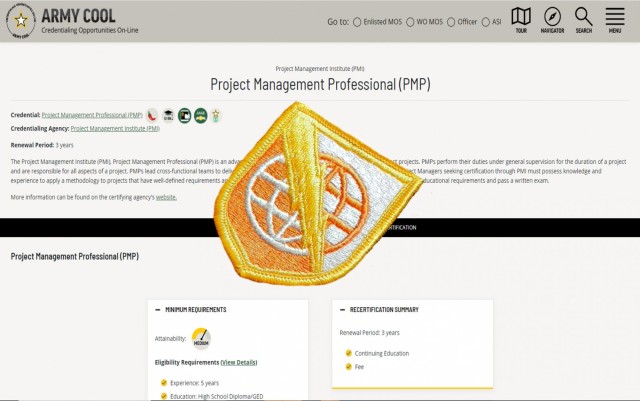Click the black bar Certification tab label
This screenshot has width=640, height=401.
point(400,227)
